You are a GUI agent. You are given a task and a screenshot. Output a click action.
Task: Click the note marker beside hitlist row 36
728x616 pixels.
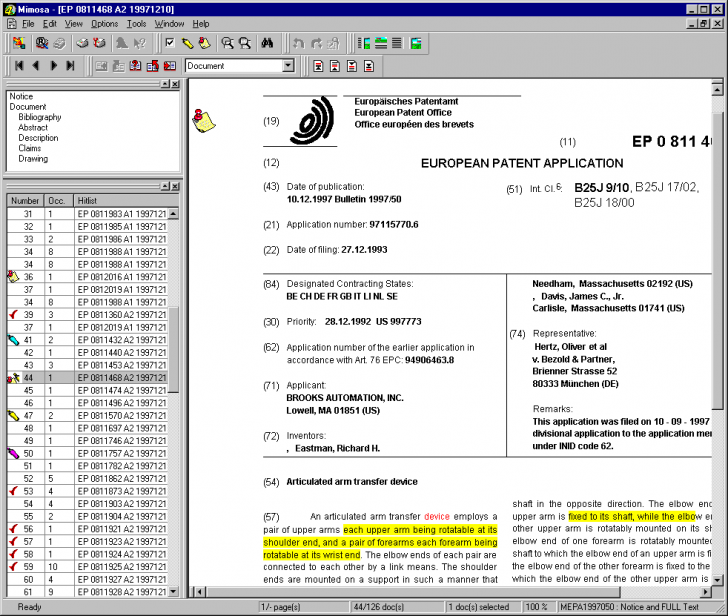pyautogui.click(x=13, y=277)
